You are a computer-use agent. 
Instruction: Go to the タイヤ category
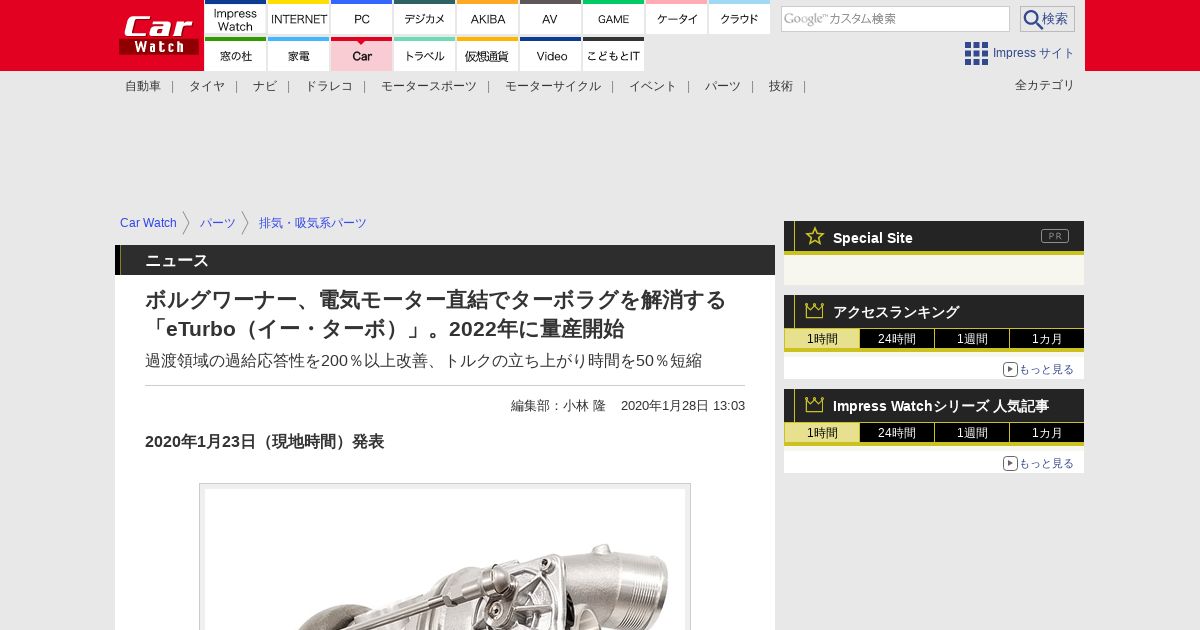pyautogui.click(x=207, y=86)
